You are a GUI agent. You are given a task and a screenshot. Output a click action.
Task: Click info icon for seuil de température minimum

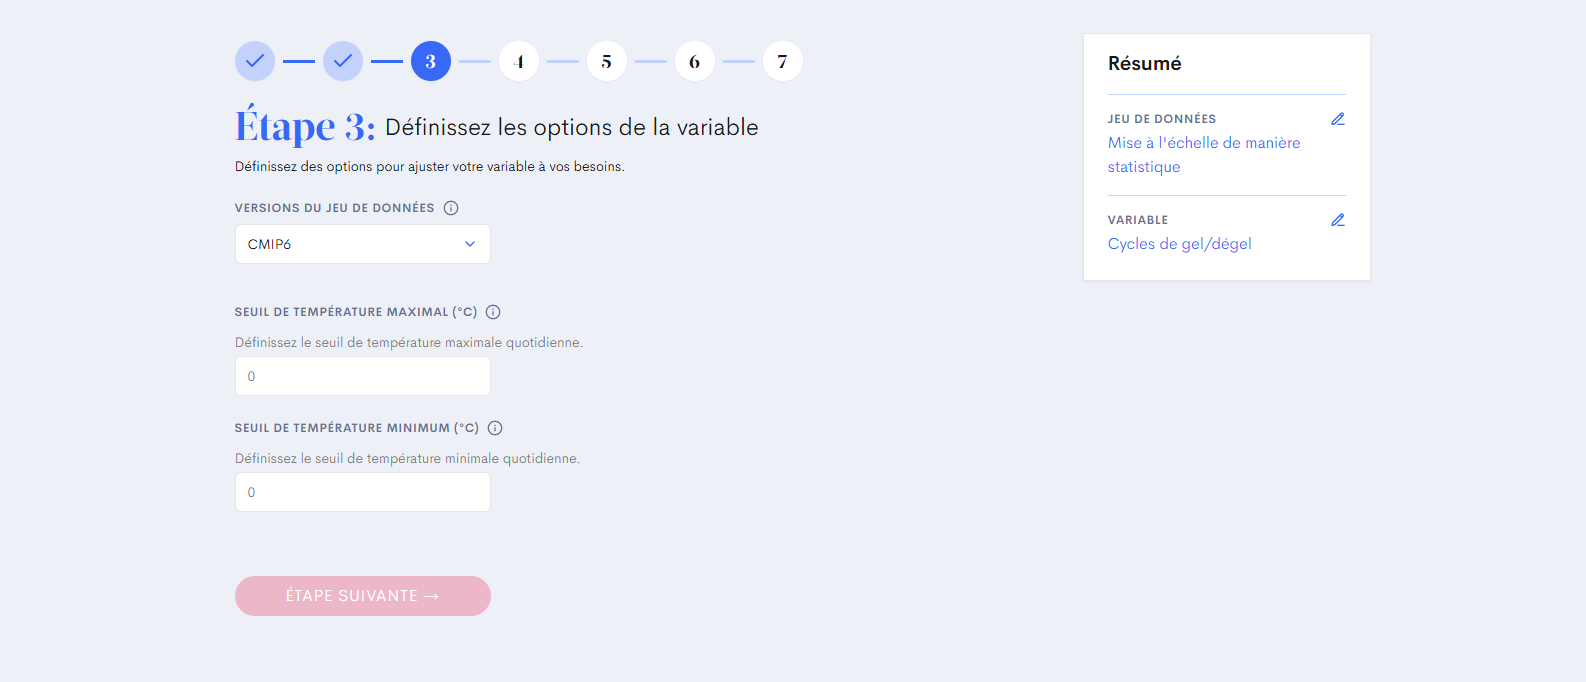pos(495,428)
